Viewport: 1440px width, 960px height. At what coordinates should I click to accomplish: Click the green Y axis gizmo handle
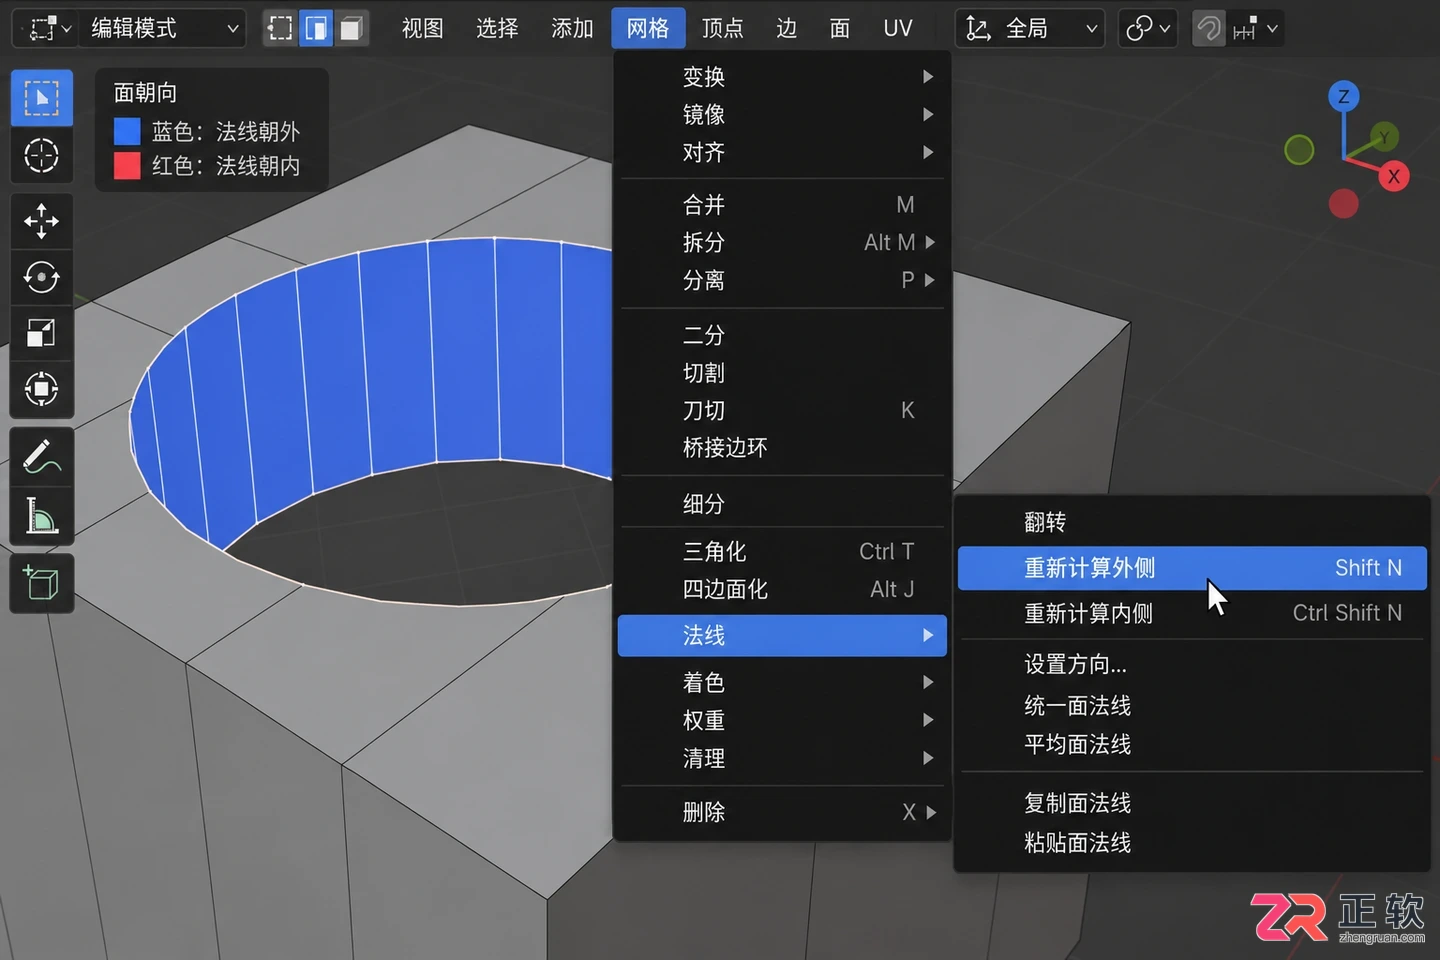[x=1384, y=137]
